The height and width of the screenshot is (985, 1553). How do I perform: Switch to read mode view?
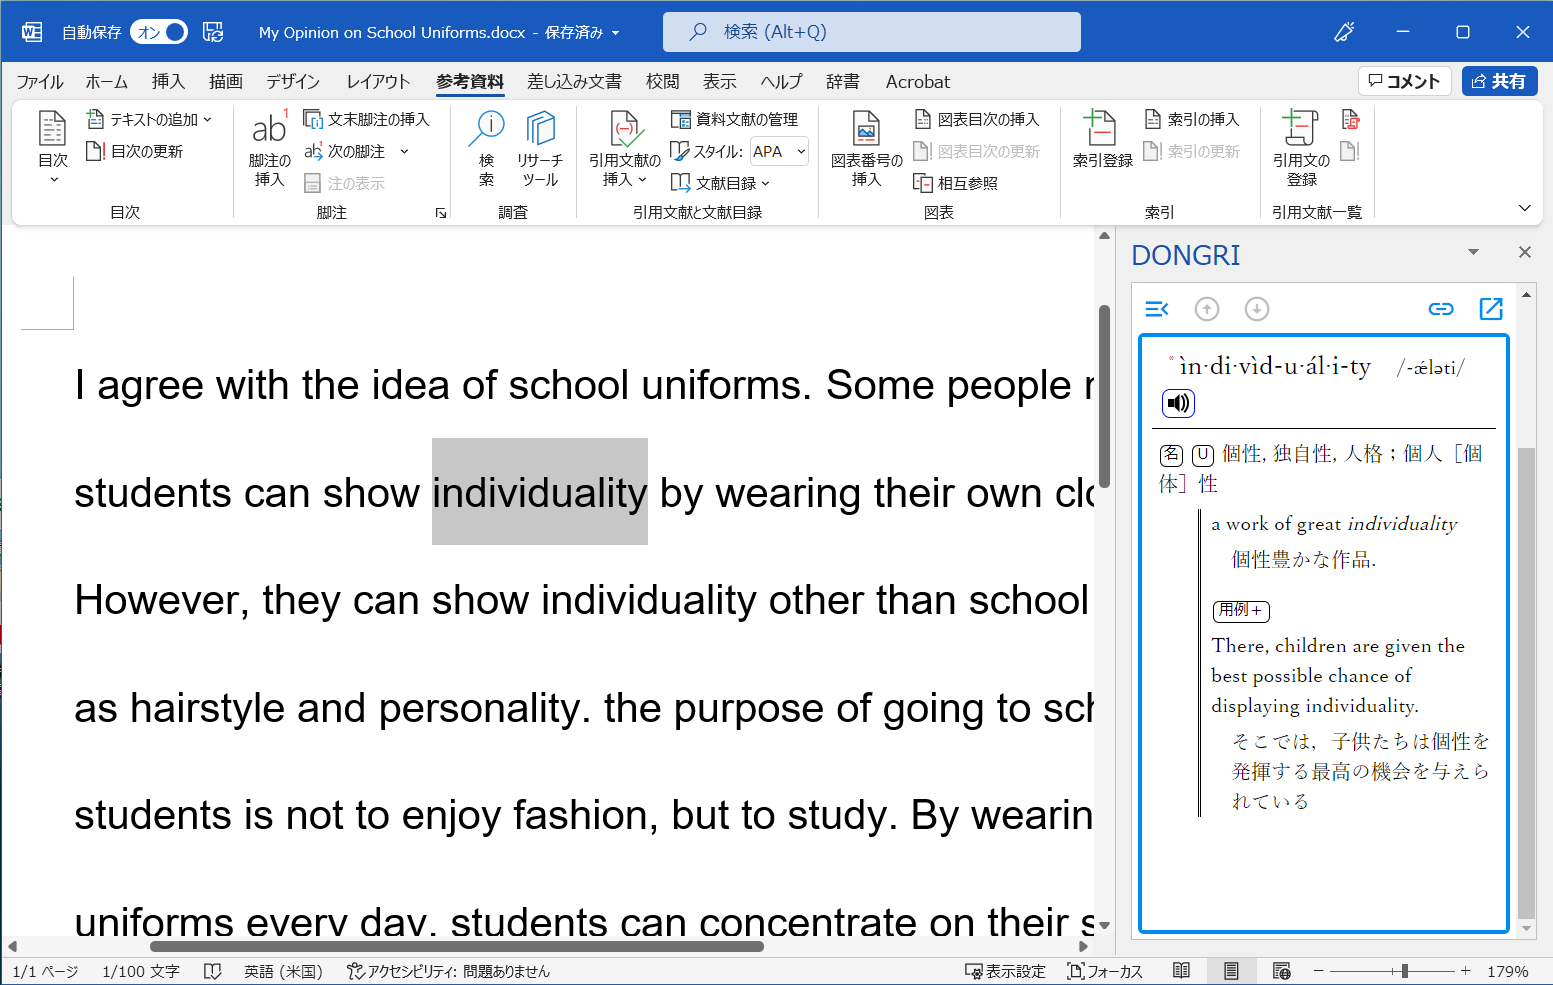(x=1181, y=971)
